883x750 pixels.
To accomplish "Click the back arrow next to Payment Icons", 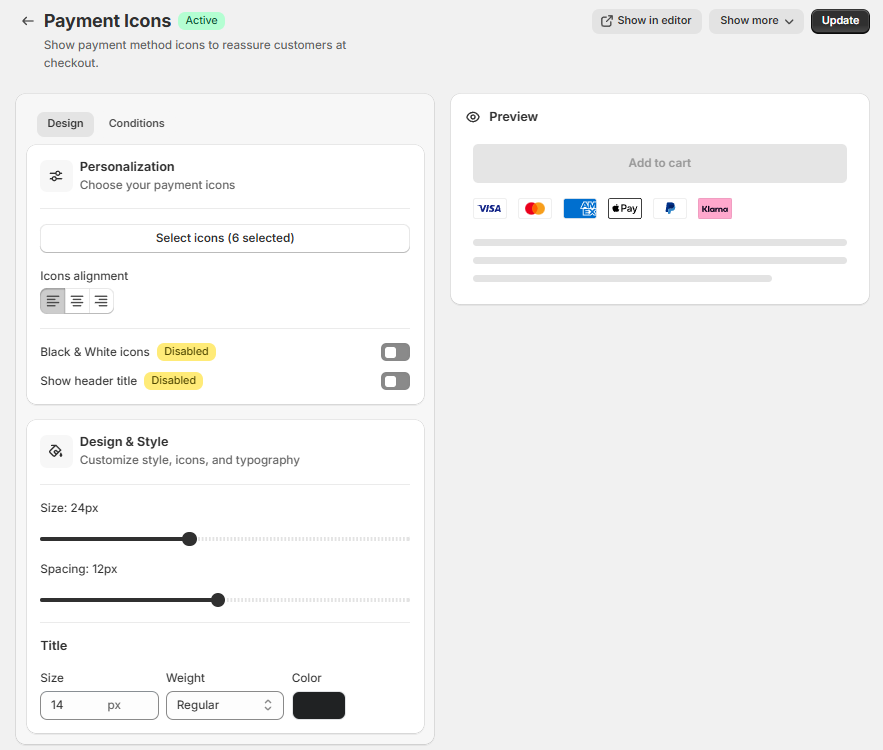I will (x=27, y=21).
